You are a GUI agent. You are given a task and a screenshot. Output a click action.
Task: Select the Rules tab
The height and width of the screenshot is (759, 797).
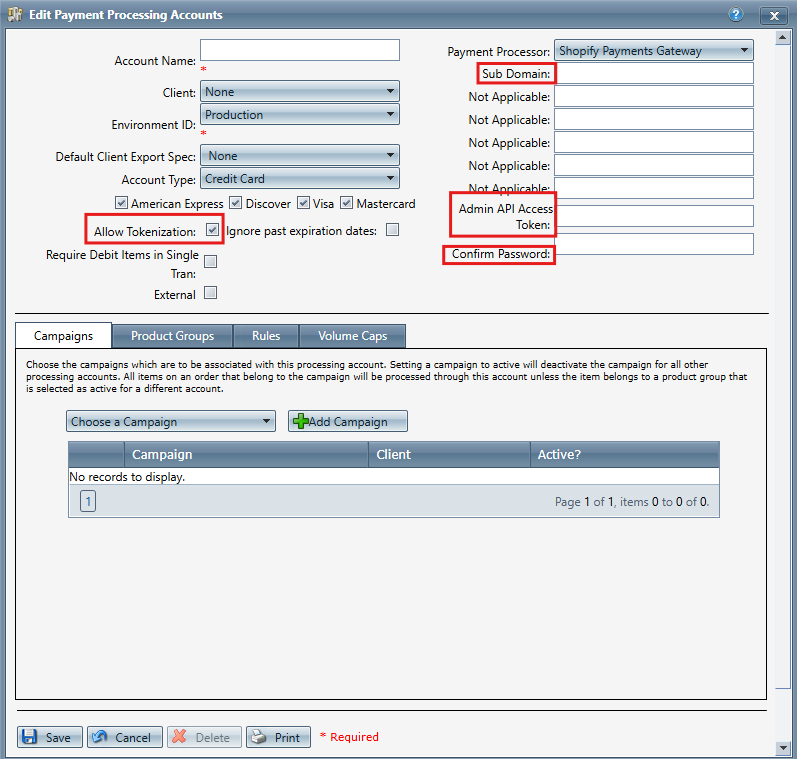point(266,336)
